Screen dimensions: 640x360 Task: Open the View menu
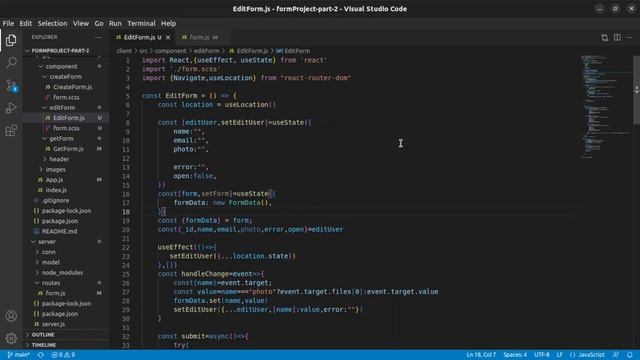click(81, 24)
